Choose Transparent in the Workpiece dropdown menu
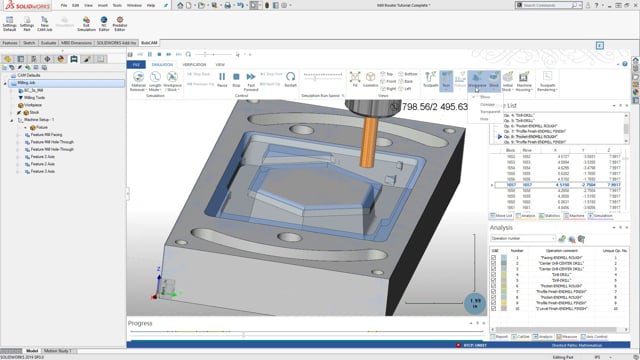This screenshot has height=360, width=640. point(490,111)
